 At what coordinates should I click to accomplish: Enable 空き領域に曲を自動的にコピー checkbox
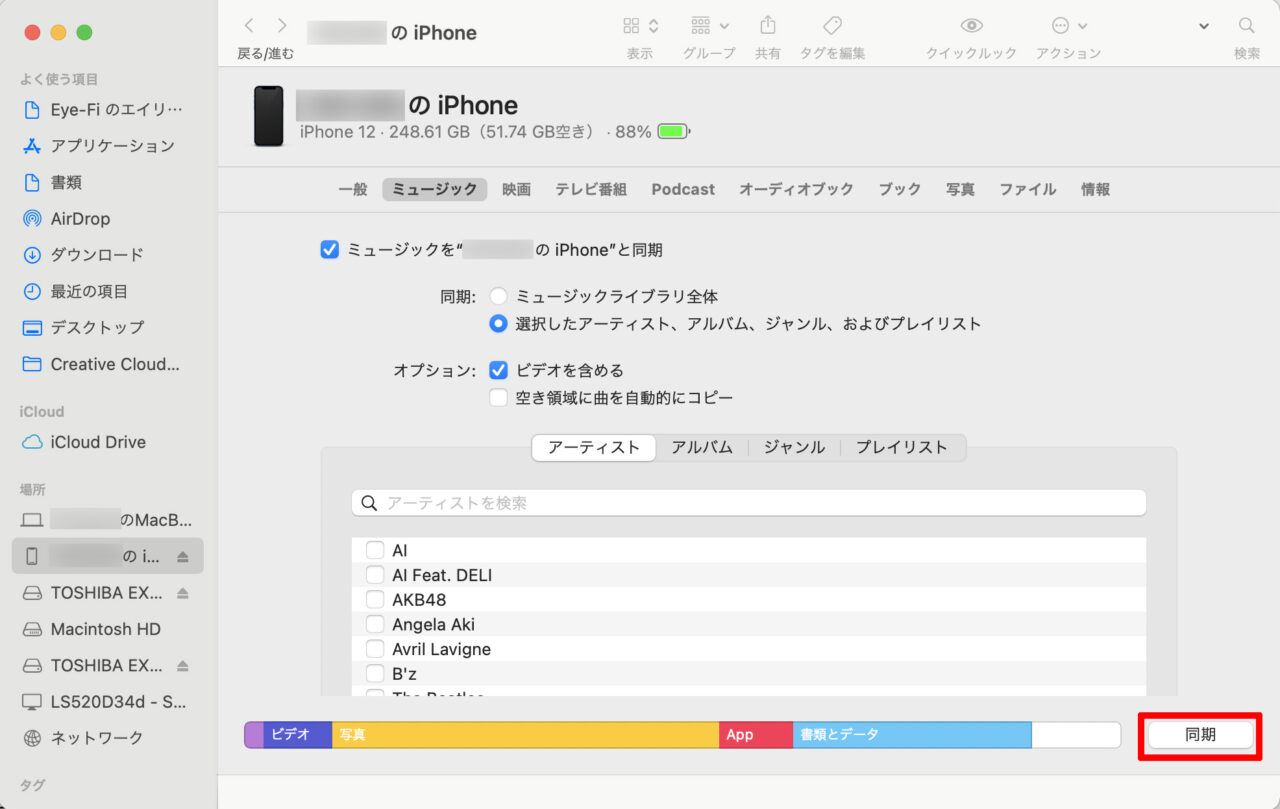(498, 398)
